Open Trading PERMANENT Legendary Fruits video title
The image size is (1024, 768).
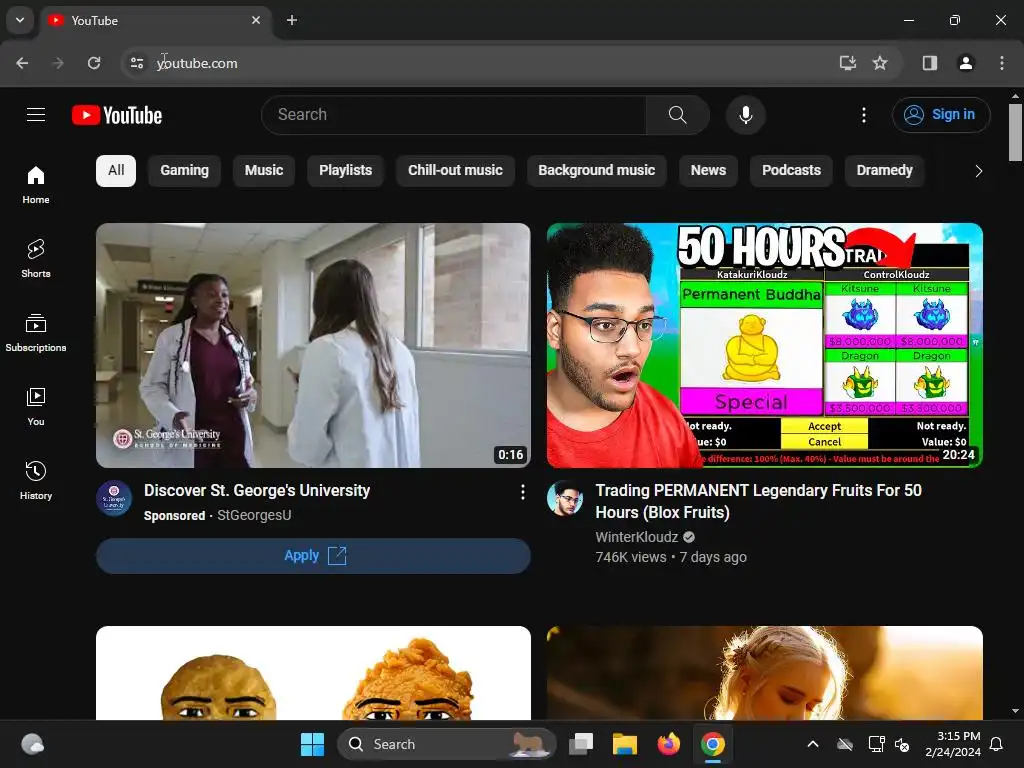(x=758, y=502)
